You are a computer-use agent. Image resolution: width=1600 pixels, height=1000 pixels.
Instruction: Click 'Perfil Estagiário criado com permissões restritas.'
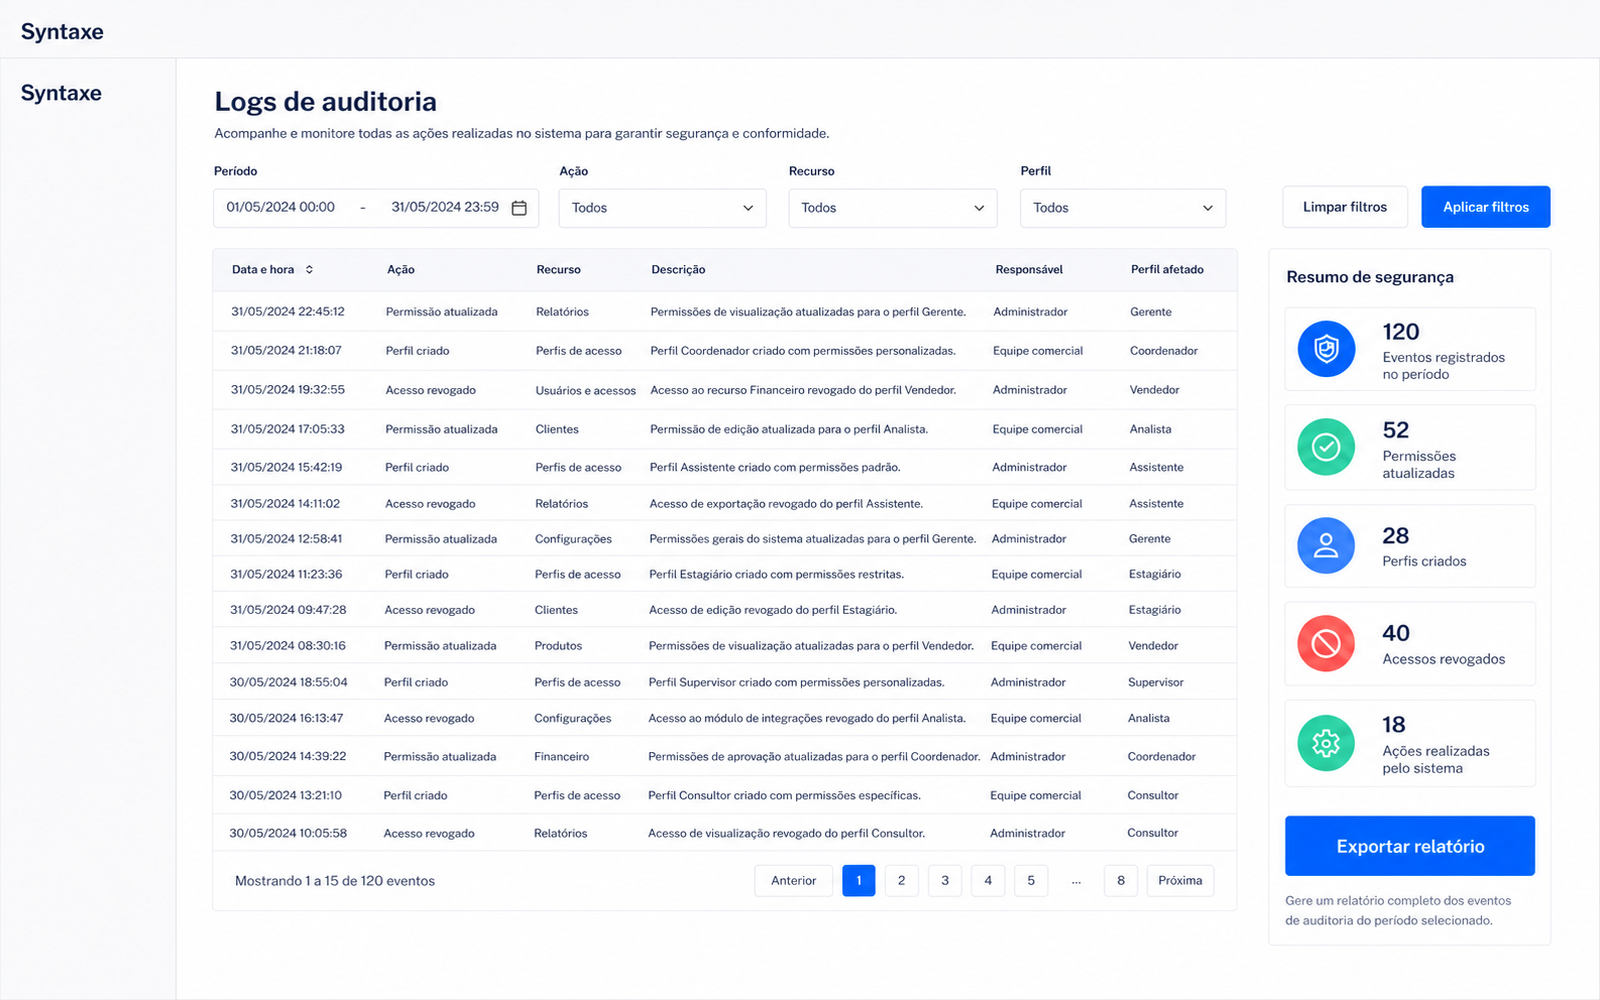point(776,574)
